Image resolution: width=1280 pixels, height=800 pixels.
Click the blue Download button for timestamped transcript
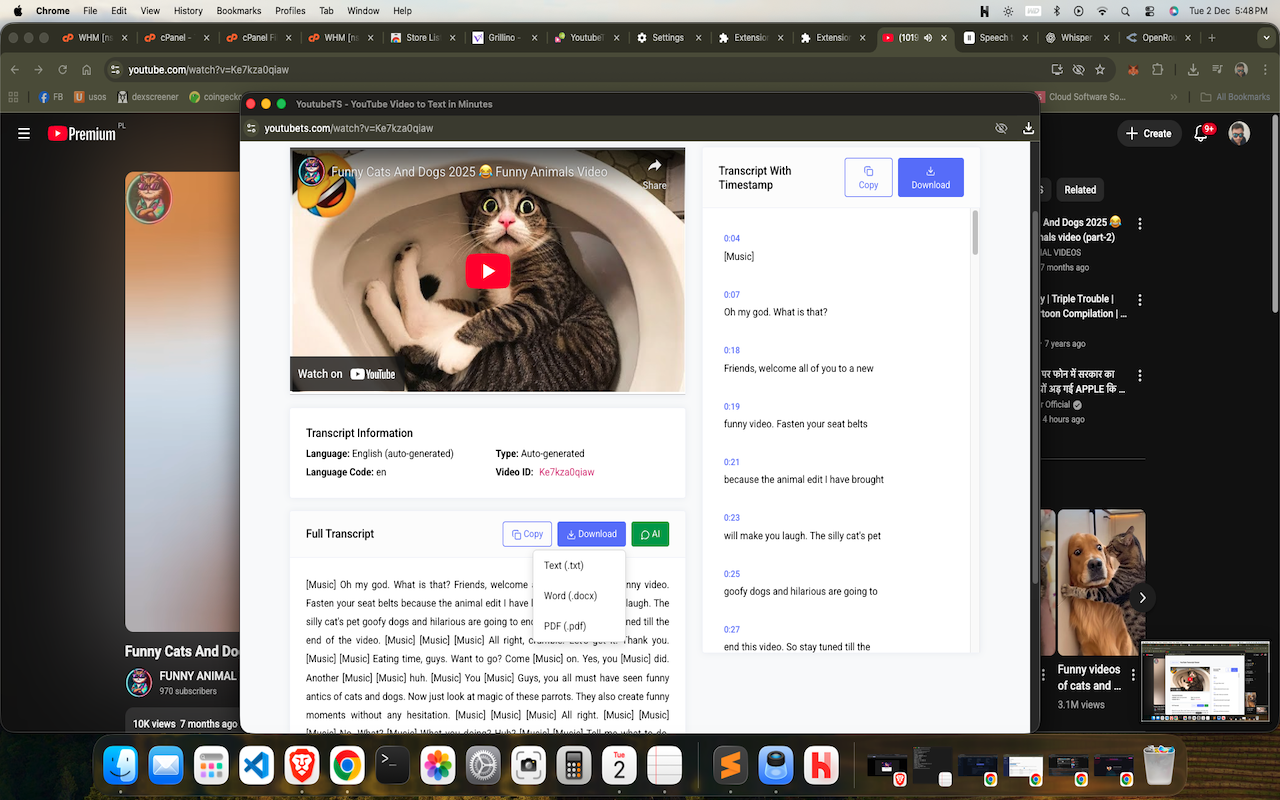tap(930, 177)
